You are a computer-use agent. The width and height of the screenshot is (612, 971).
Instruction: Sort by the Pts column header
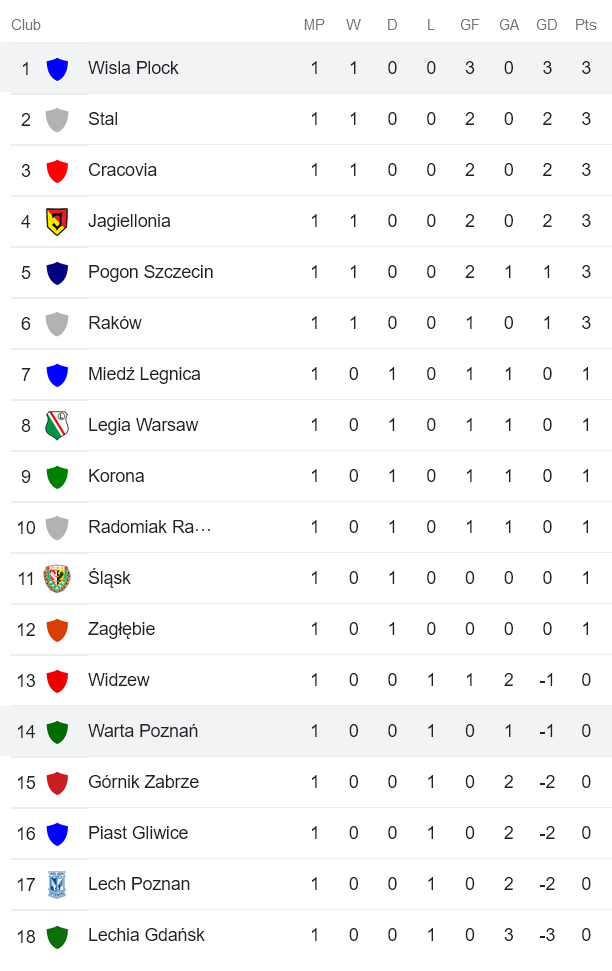585,25
